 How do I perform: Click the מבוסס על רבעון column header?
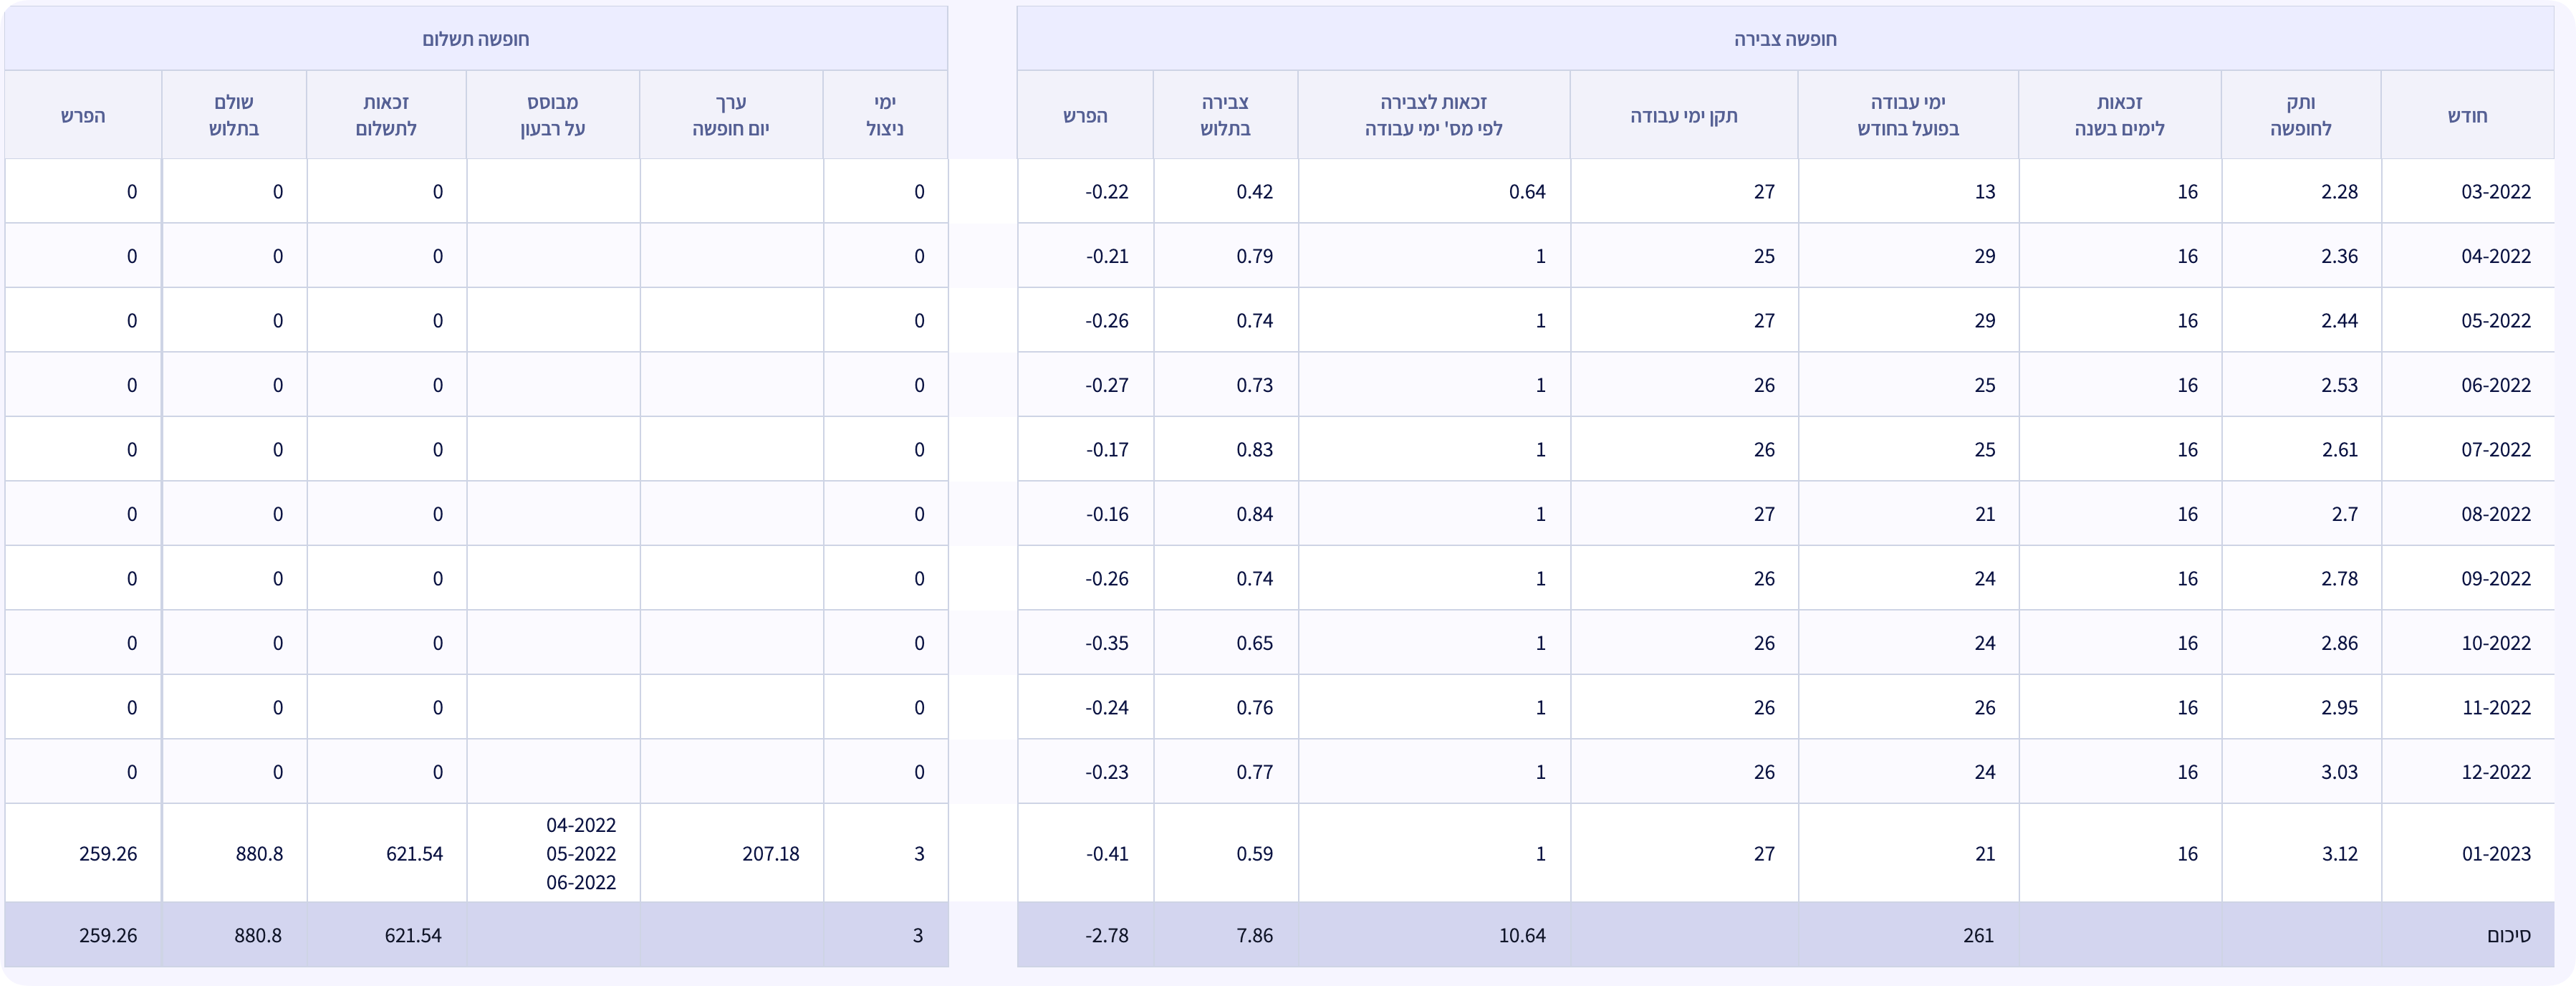(x=552, y=115)
